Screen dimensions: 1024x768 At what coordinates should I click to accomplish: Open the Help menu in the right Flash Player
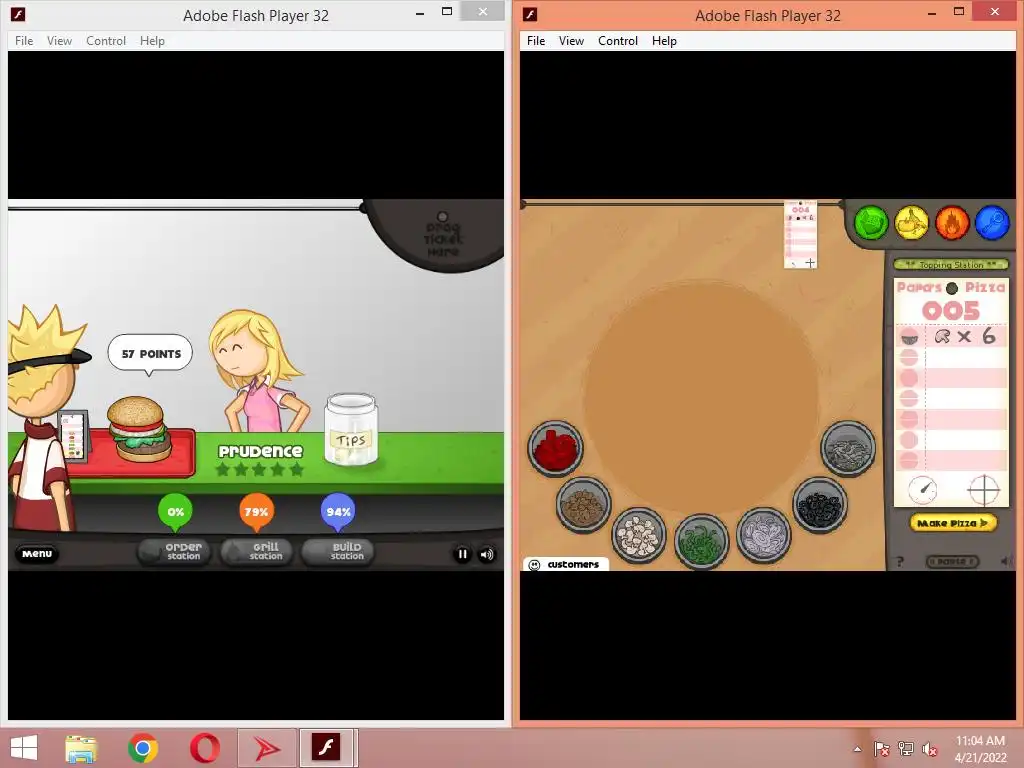click(664, 40)
